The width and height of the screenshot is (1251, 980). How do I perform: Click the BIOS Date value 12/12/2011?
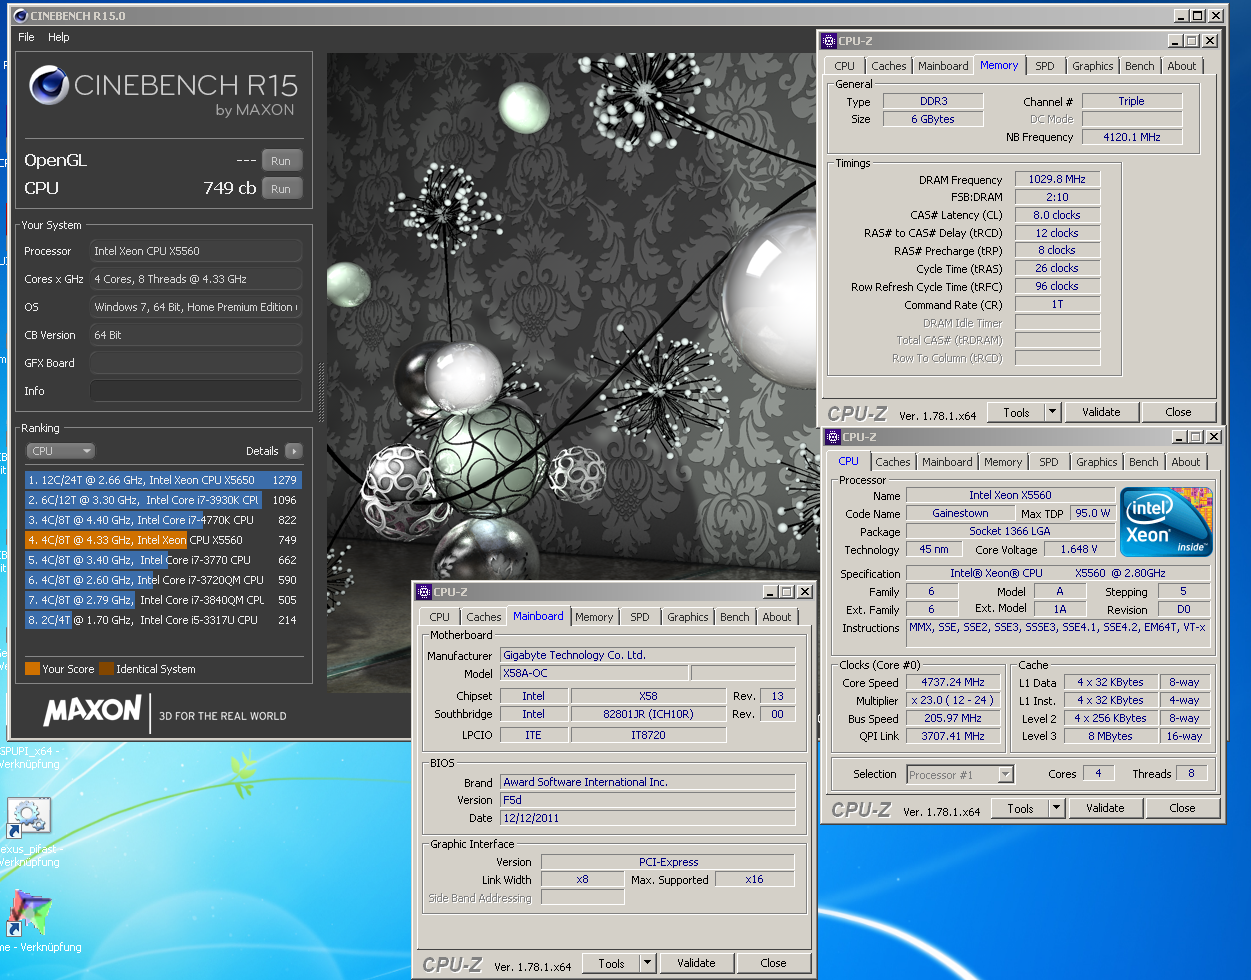647,818
